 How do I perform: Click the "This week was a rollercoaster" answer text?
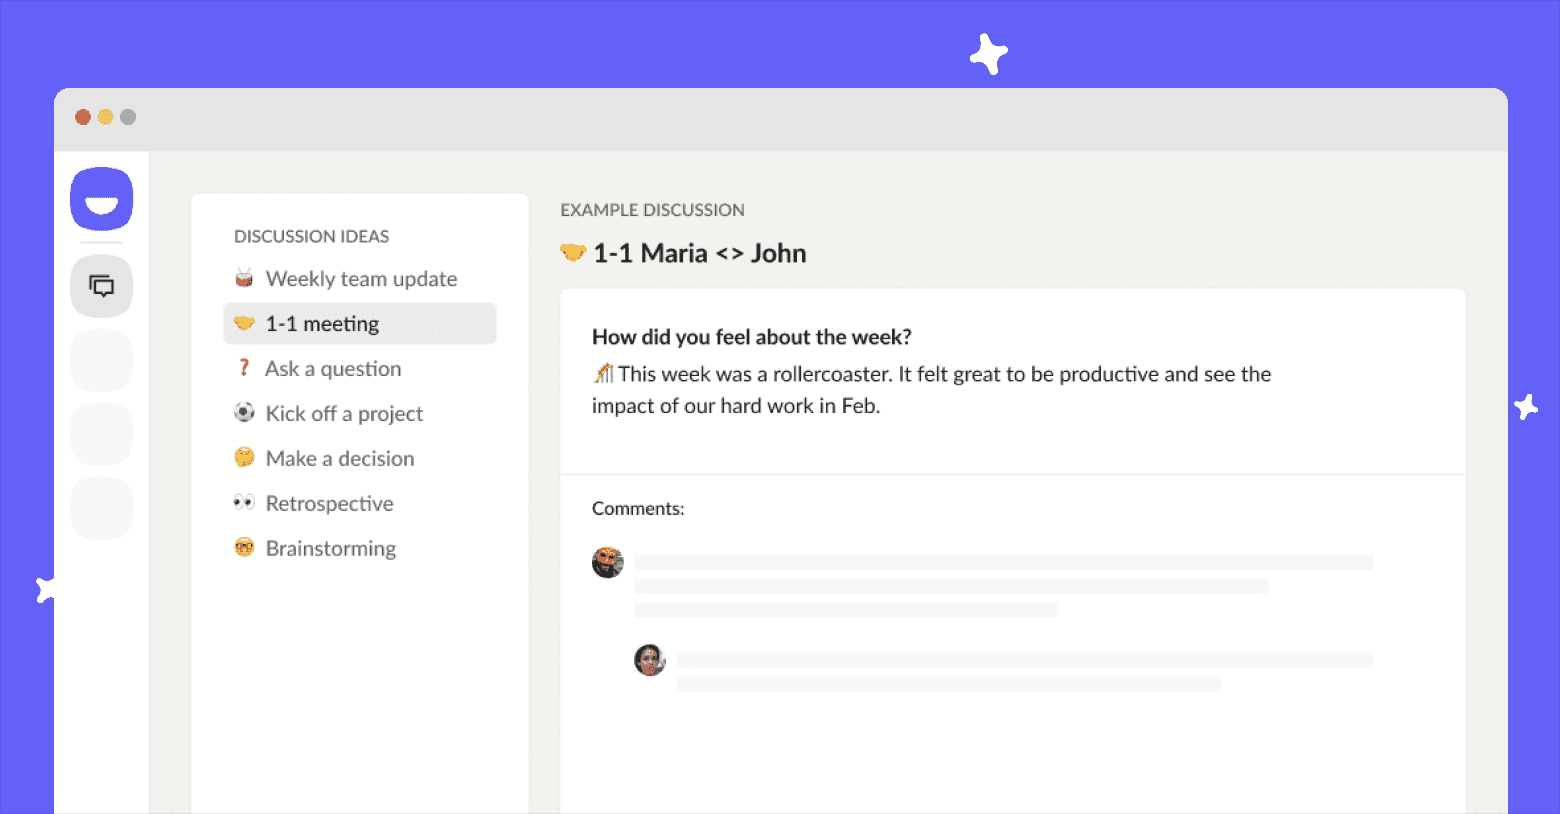(x=932, y=390)
